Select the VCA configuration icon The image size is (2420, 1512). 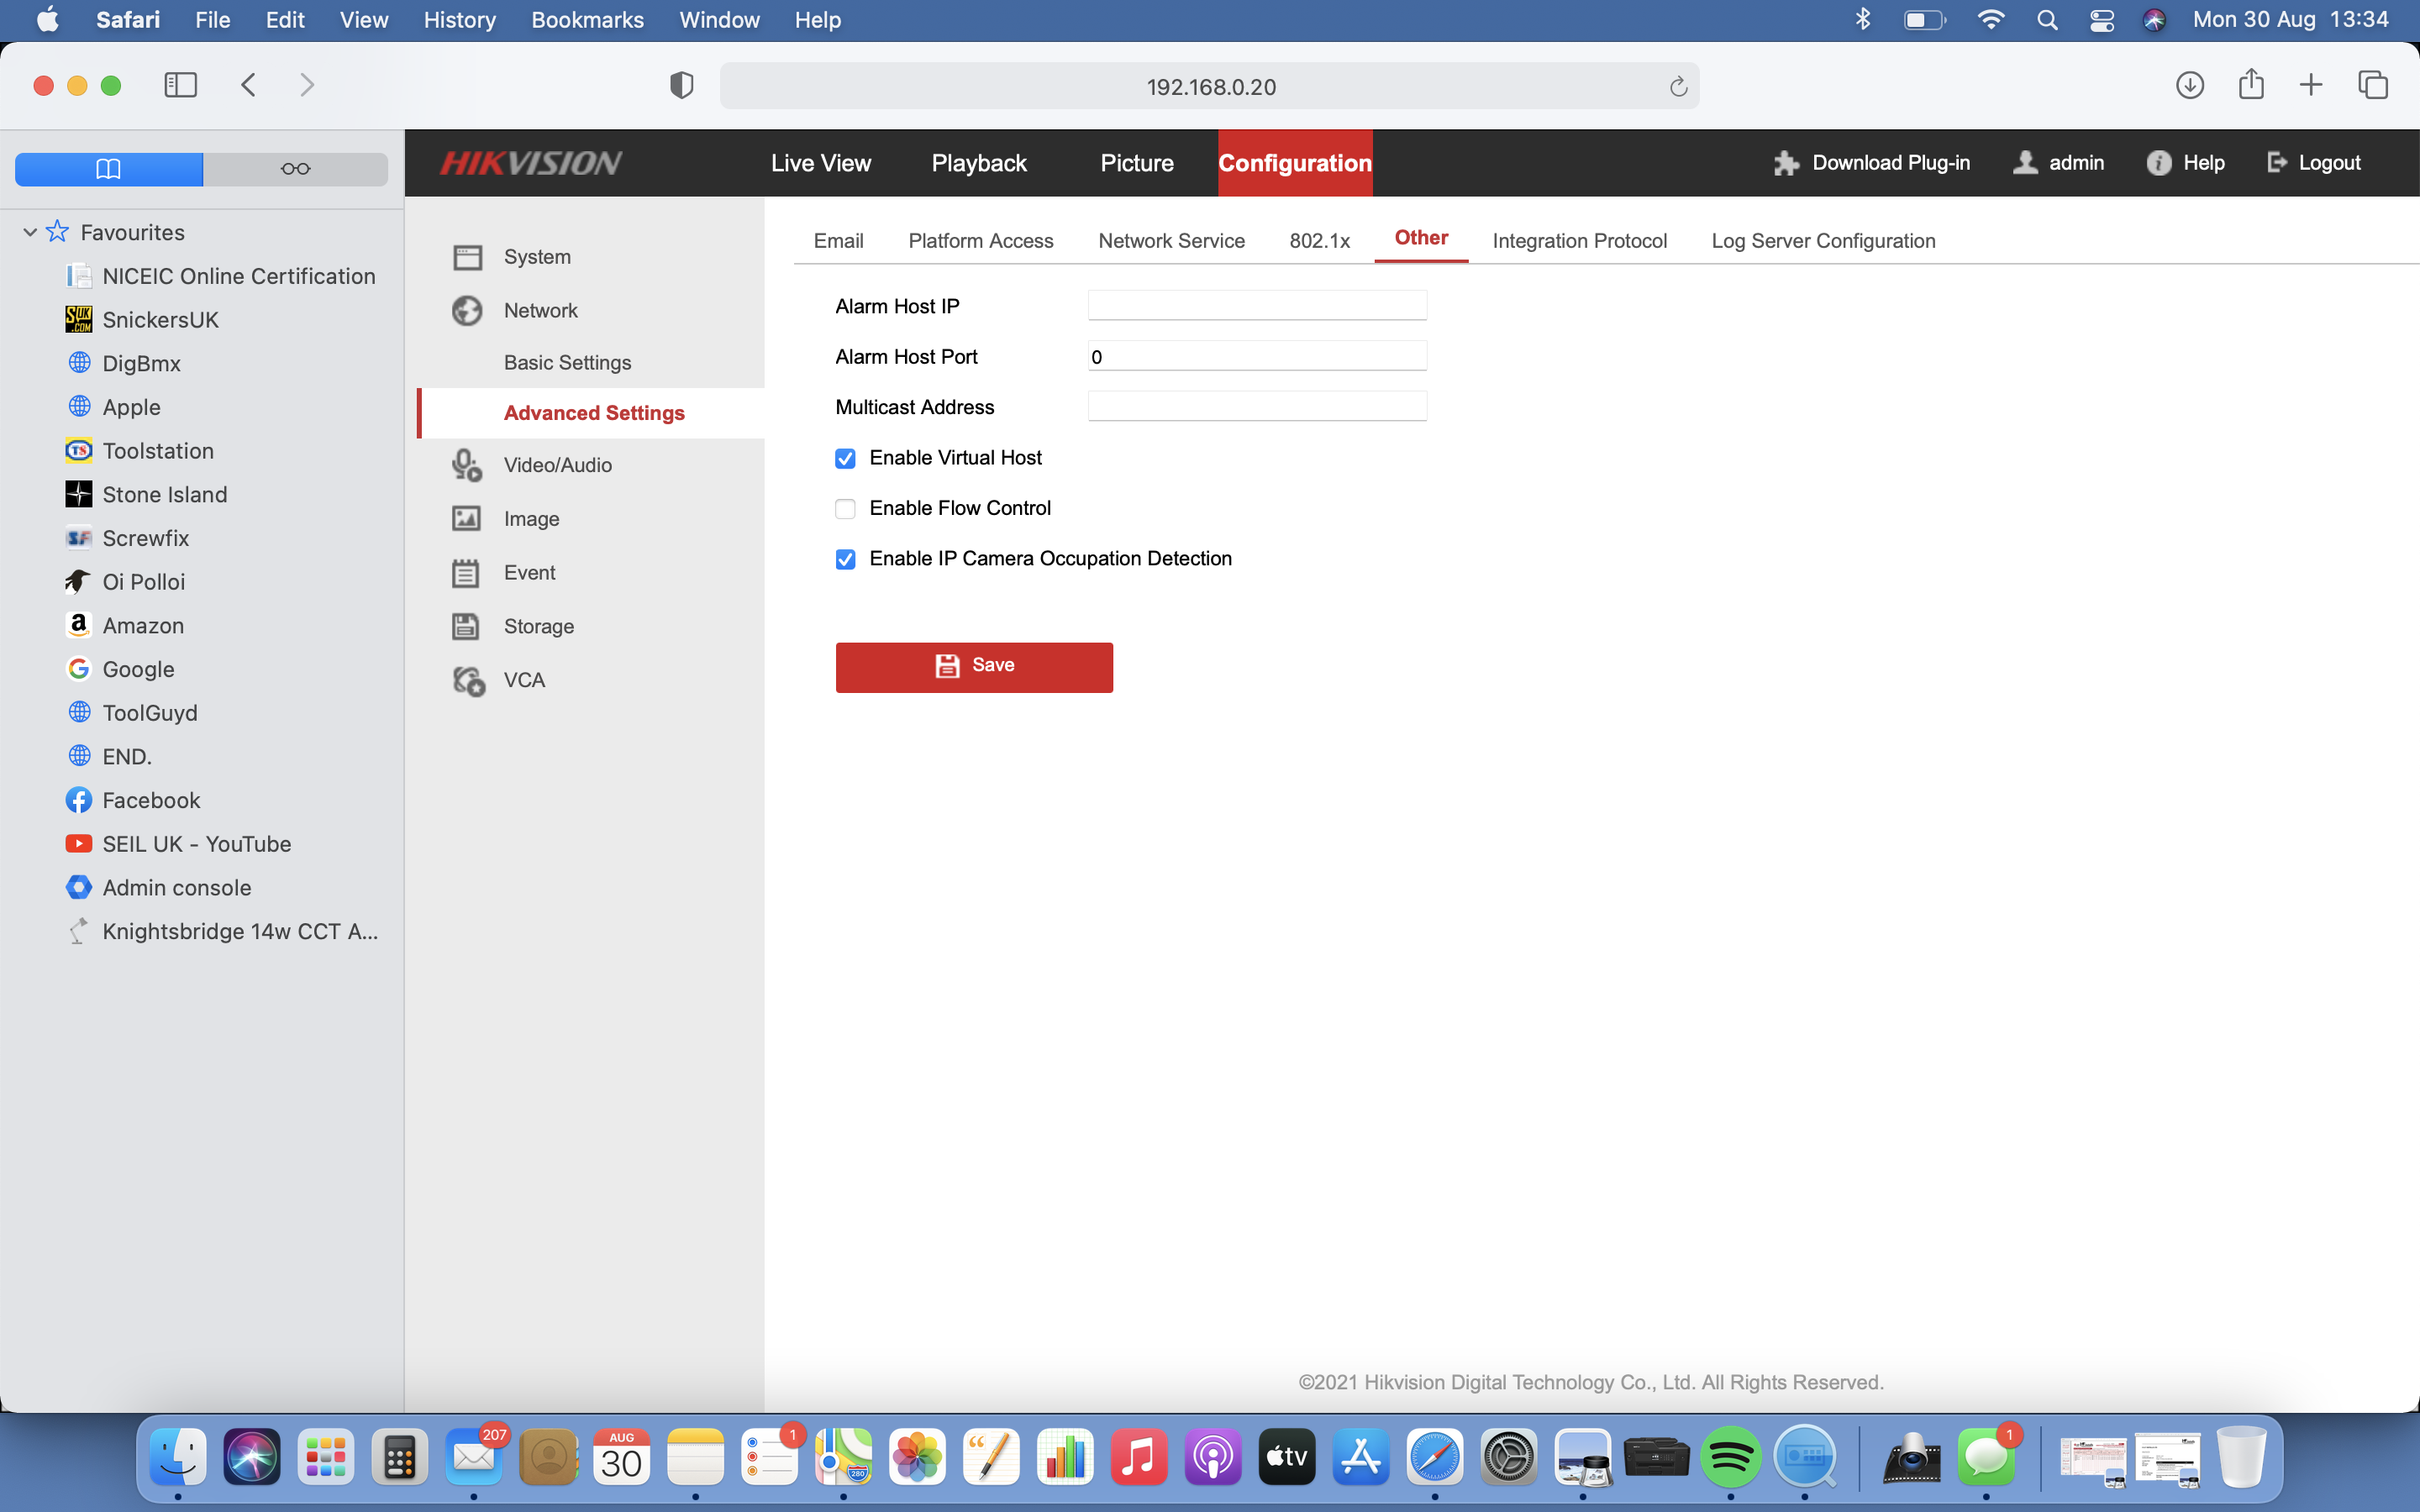(466, 680)
